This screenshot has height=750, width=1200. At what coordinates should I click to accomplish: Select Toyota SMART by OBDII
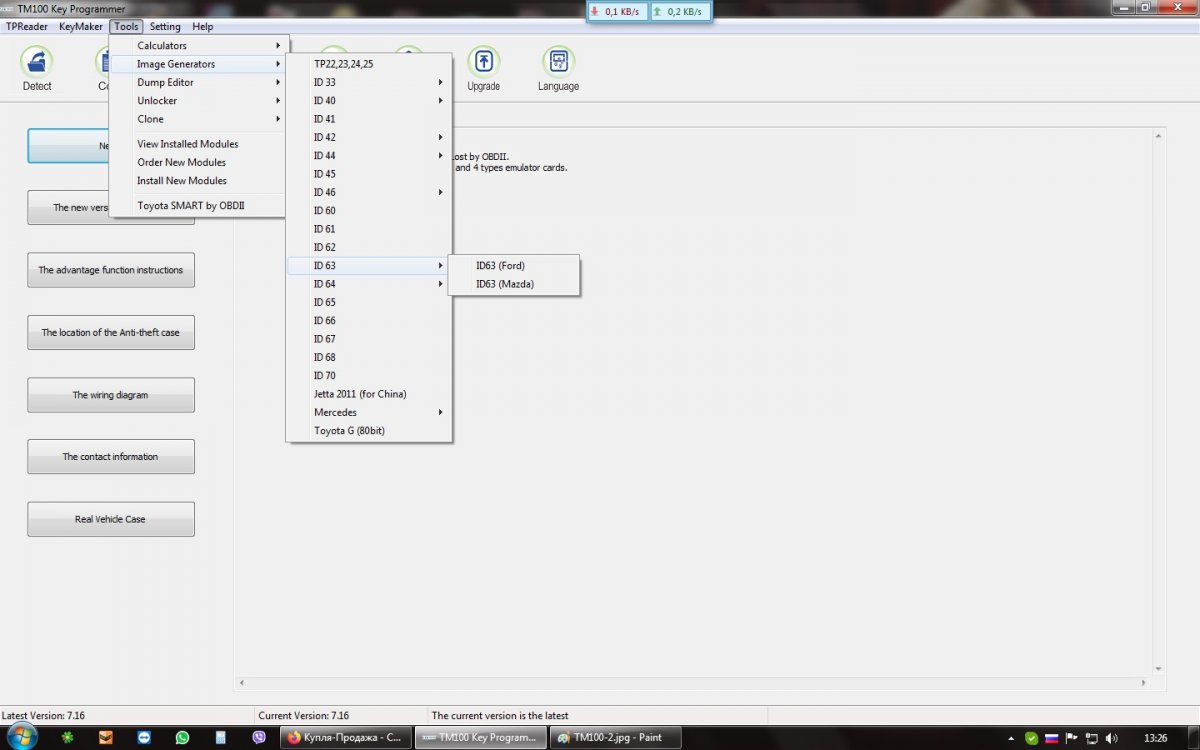[199, 206]
